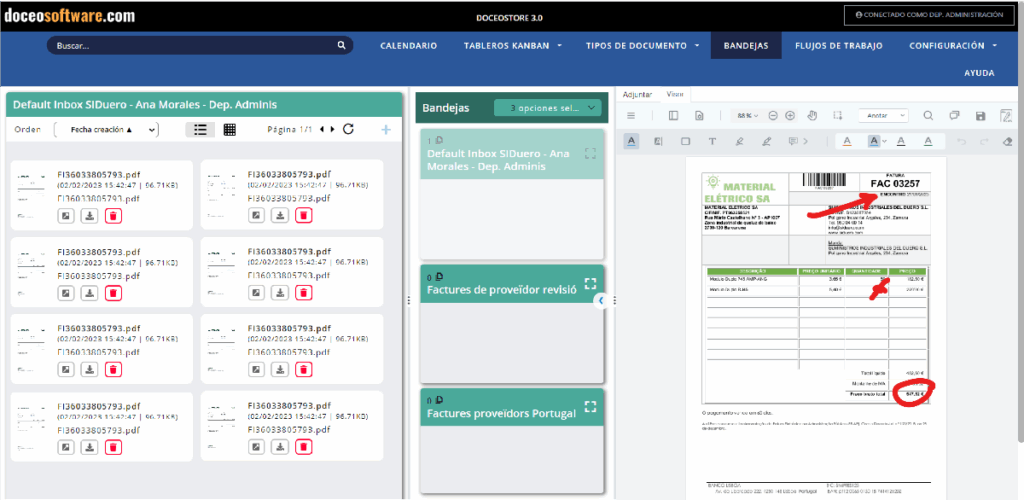Add a new document with the plus icon
The image size is (1024, 500).
[386, 130]
